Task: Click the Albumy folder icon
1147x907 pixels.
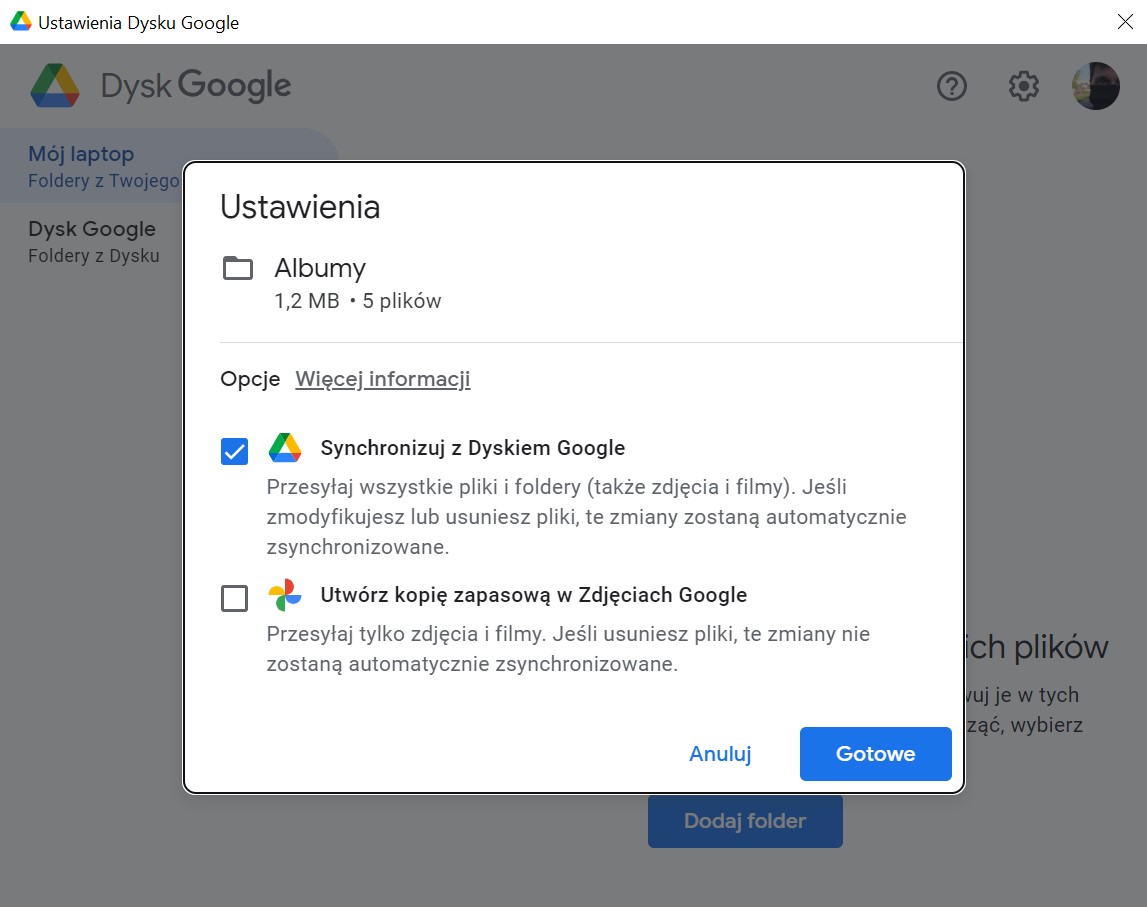Action: 238,268
